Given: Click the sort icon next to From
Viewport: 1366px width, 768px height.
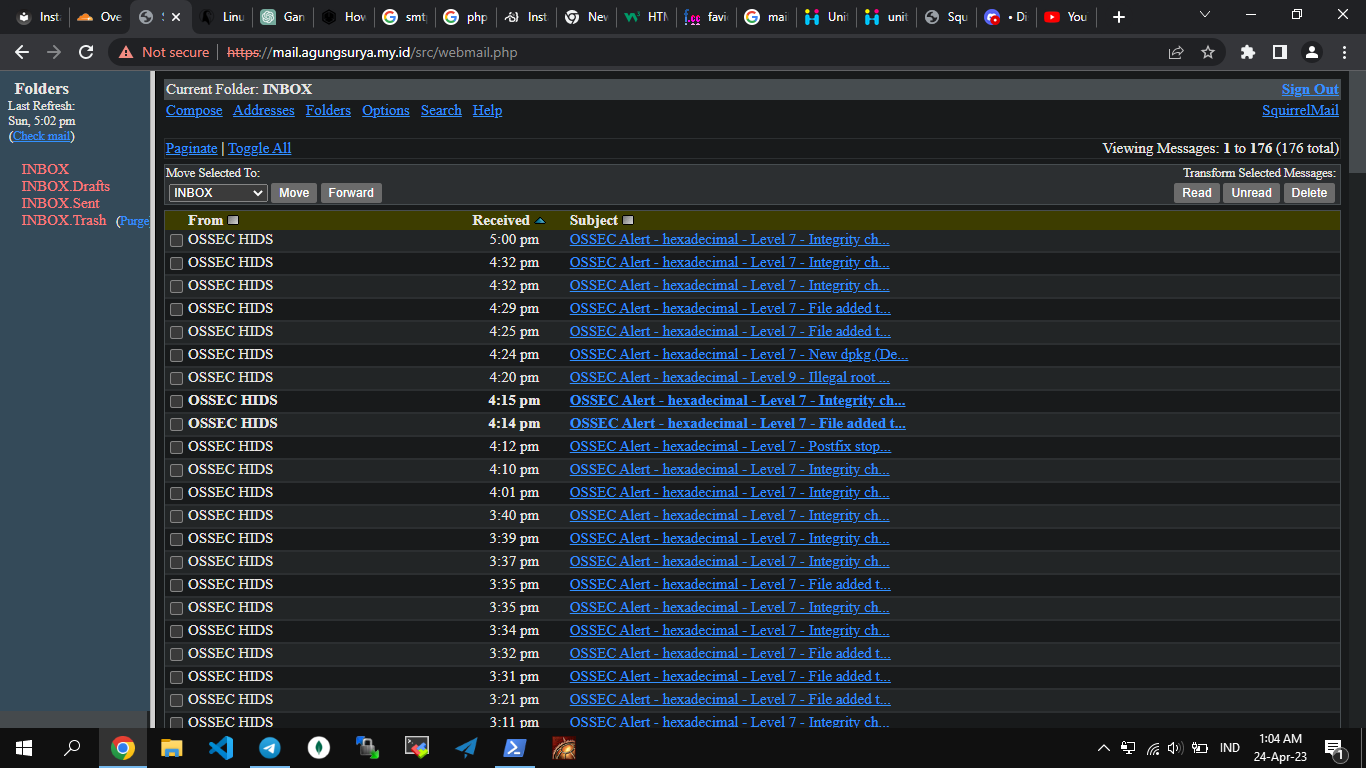Looking at the screenshot, I should 233,220.
